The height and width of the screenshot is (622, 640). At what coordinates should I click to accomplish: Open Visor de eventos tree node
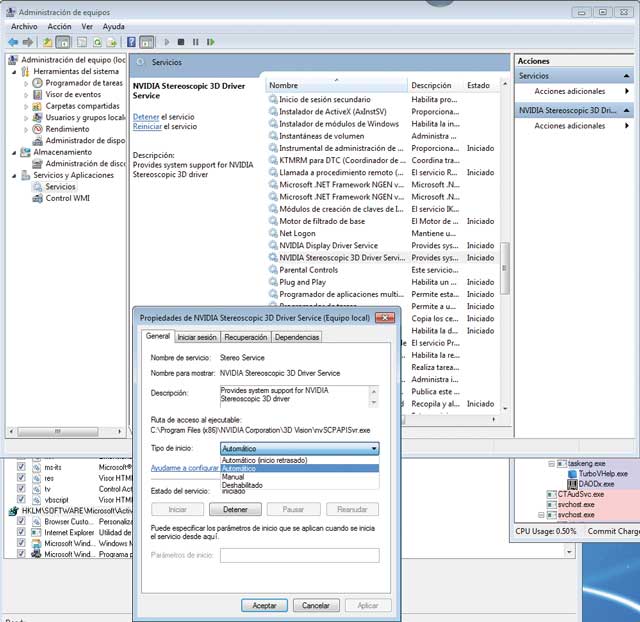[72, 94]
